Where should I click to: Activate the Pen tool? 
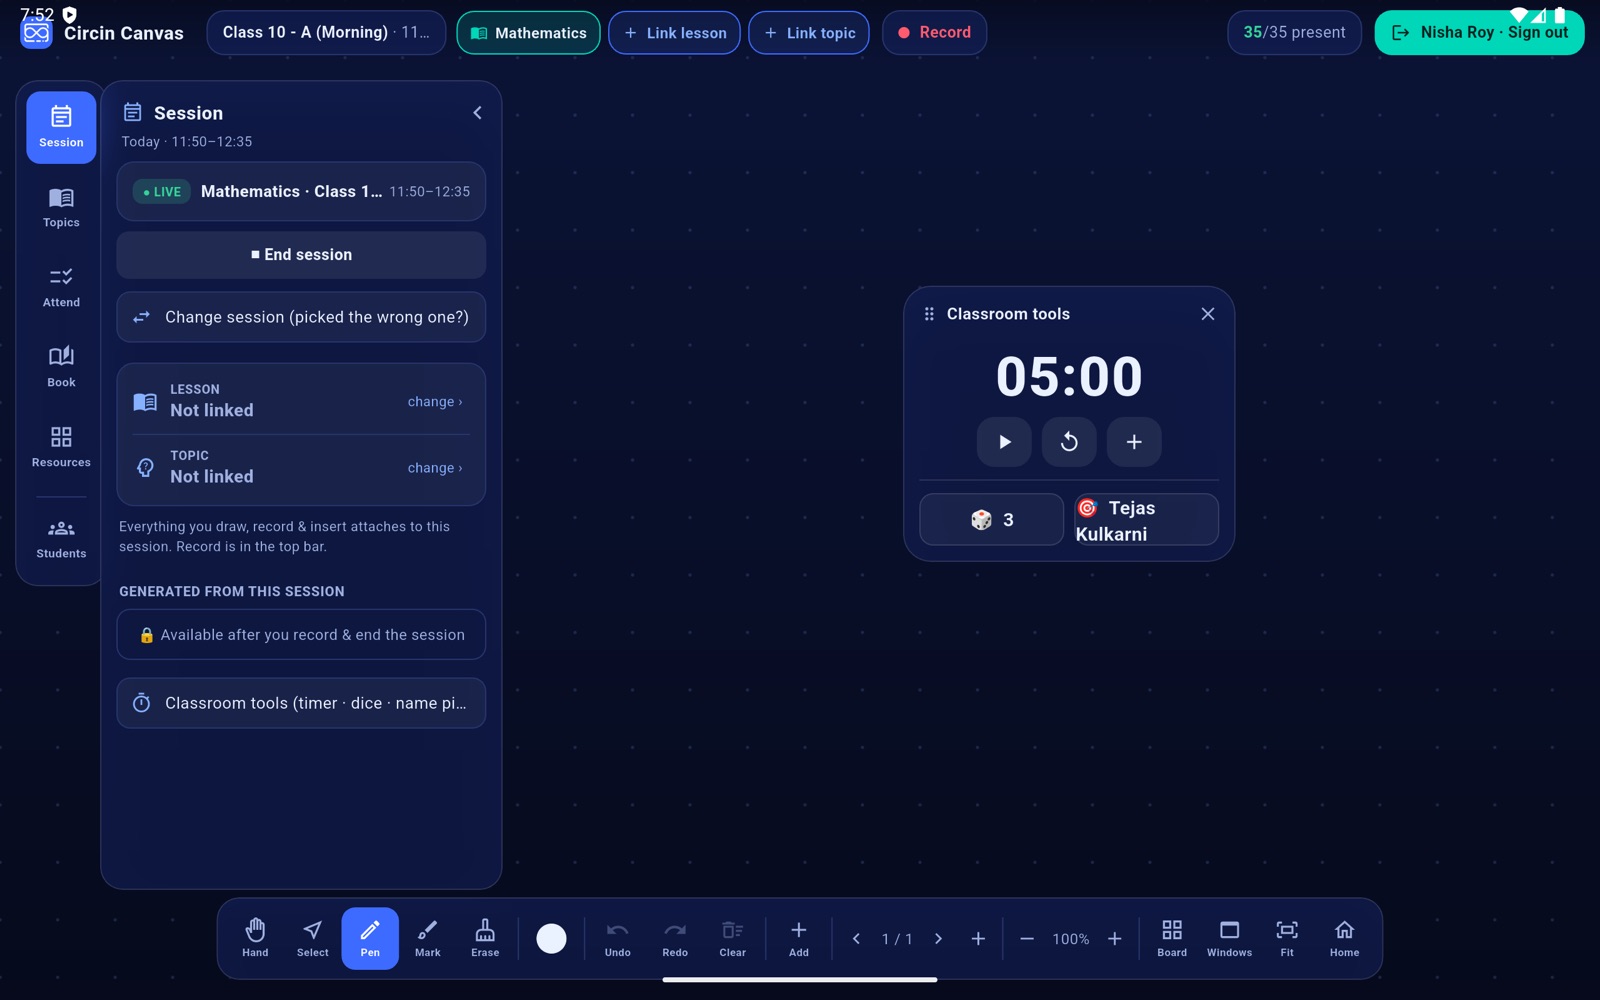370,938
